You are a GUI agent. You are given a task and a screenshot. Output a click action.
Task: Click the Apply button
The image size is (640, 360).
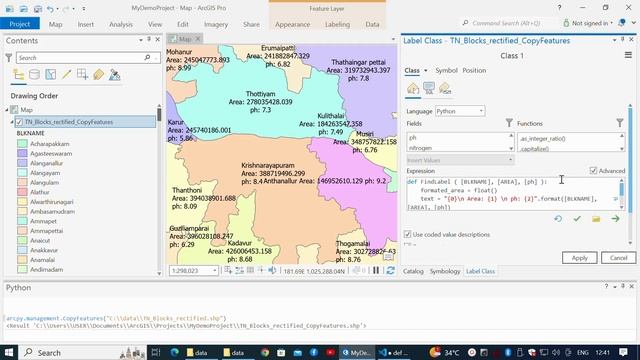579,258
